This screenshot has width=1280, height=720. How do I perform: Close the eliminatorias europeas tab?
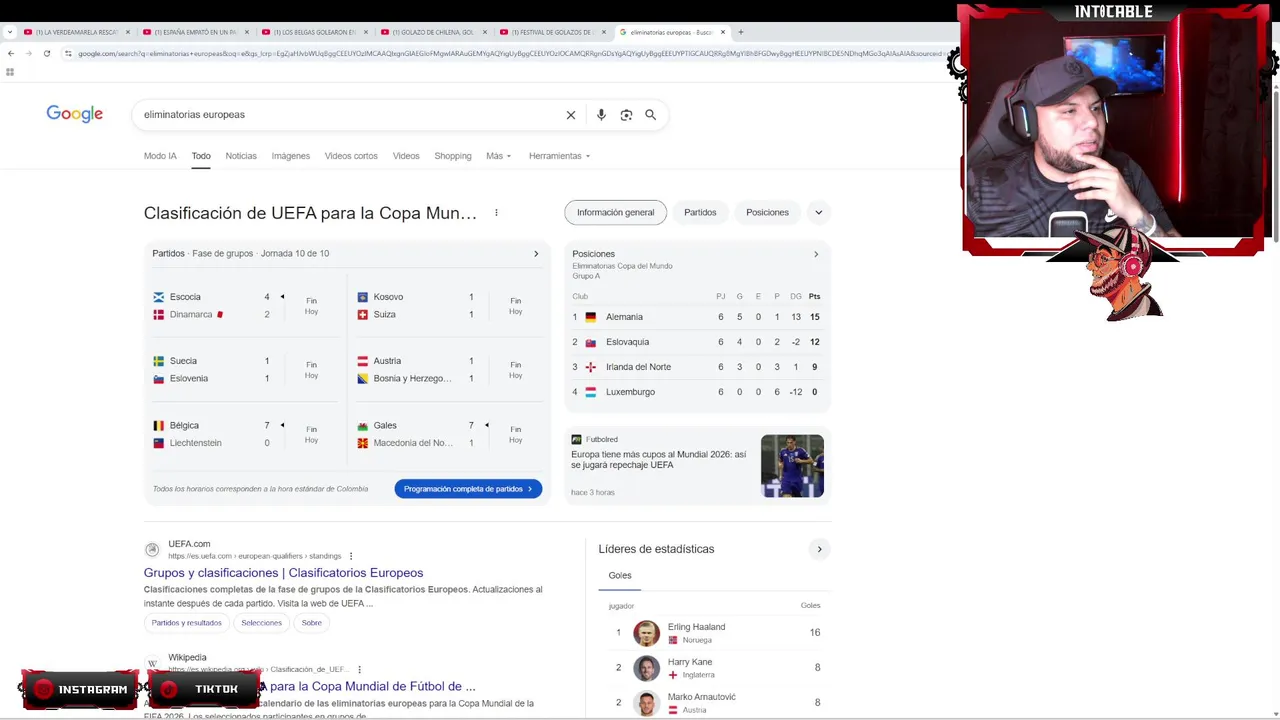(x=723, y=32)
